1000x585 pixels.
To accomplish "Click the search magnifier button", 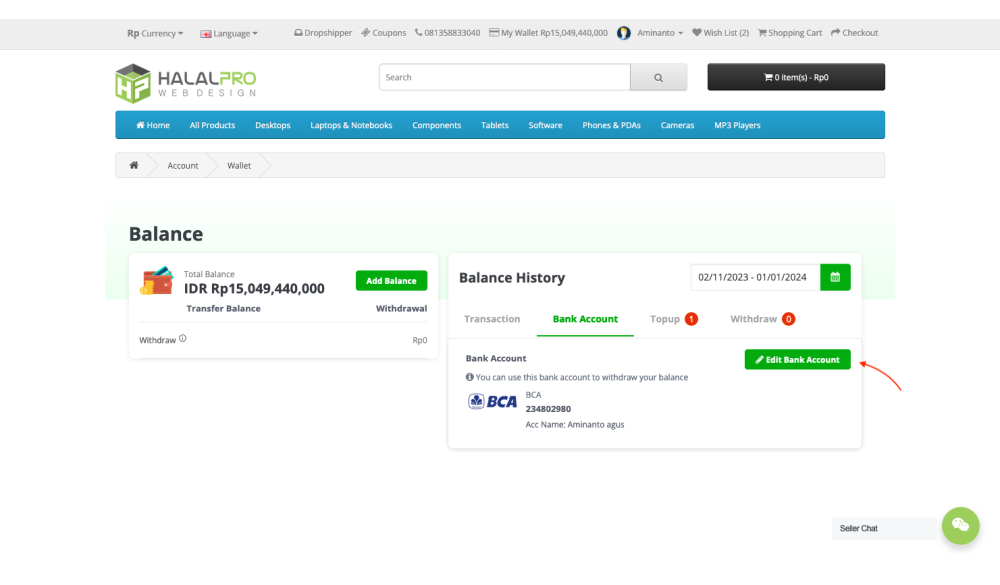I will click(x=658, y=77).
